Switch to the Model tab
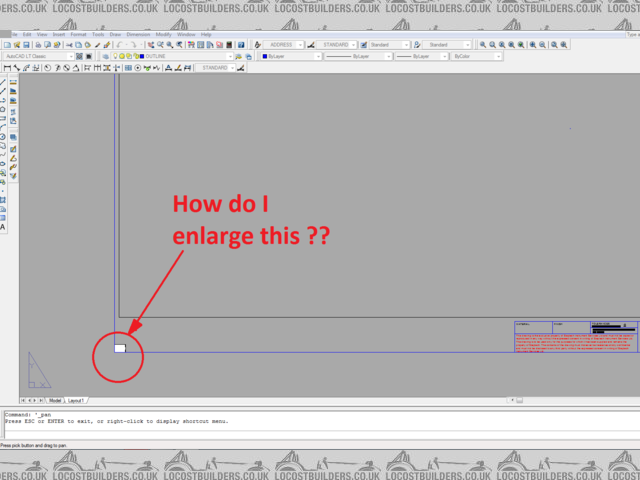Screen dimensions: 640x480 (x=55, y=400)
